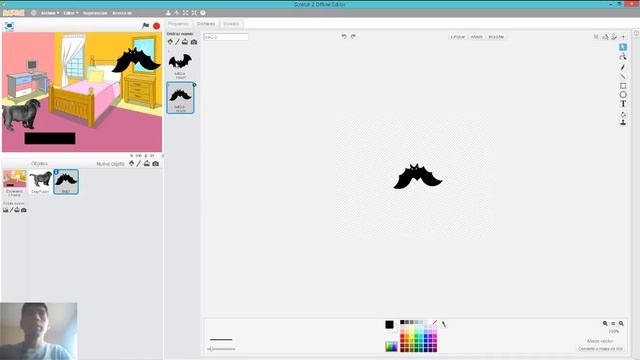Open the Editar menu

tap(71, 13)
